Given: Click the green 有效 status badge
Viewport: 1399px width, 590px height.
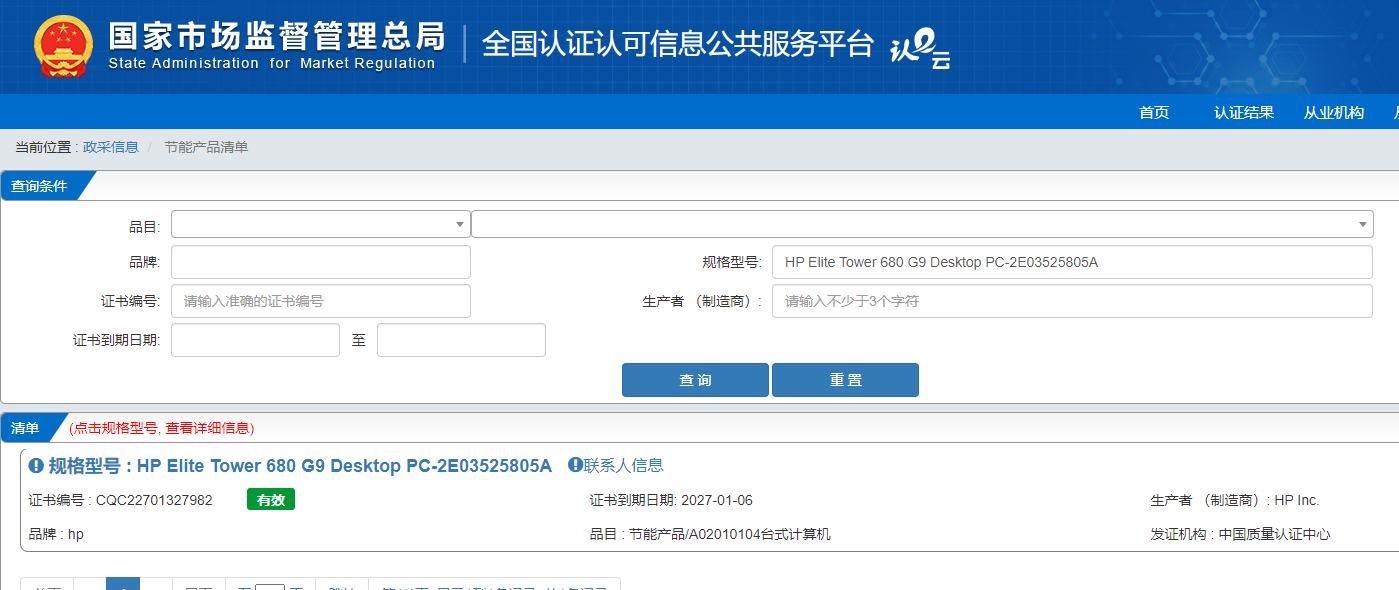Looking at the screenshot, I should coord(271,500).
